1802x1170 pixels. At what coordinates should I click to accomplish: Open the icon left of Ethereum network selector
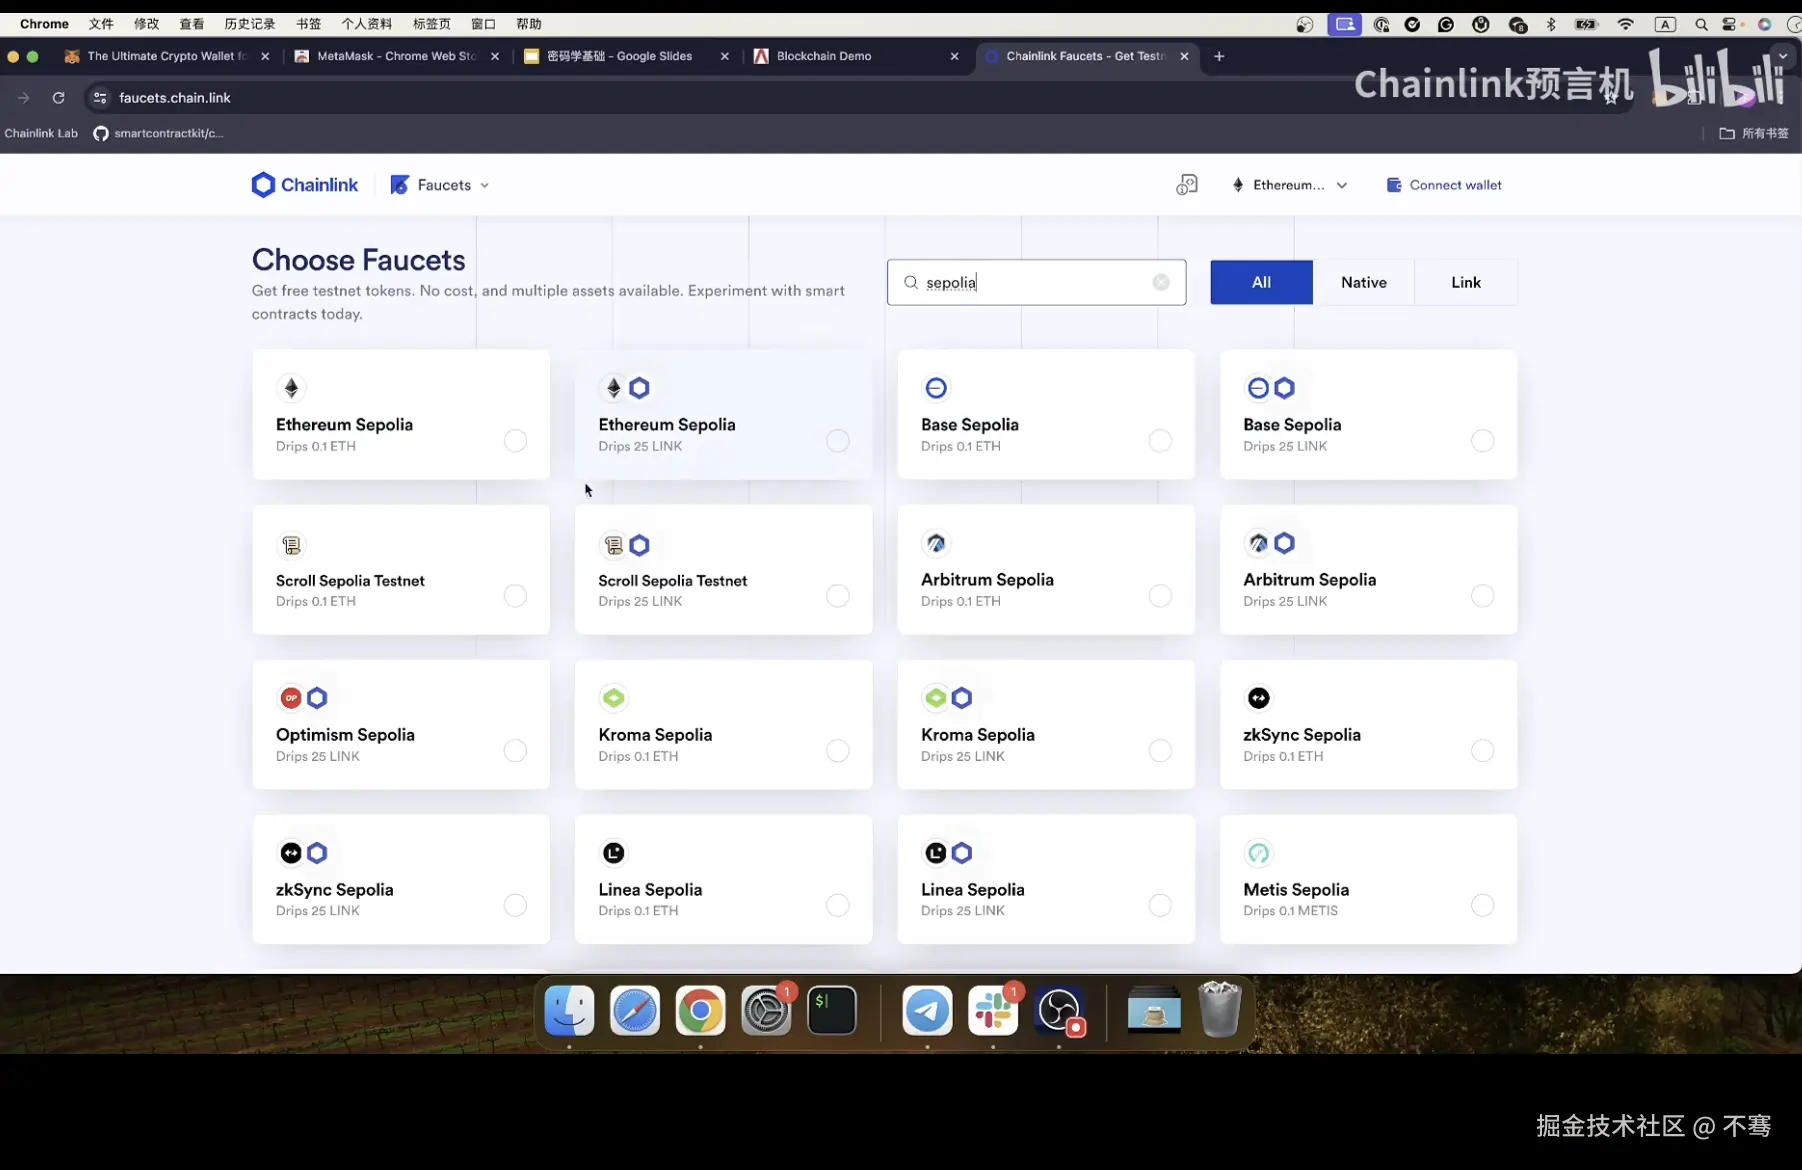pos(1187,185)
